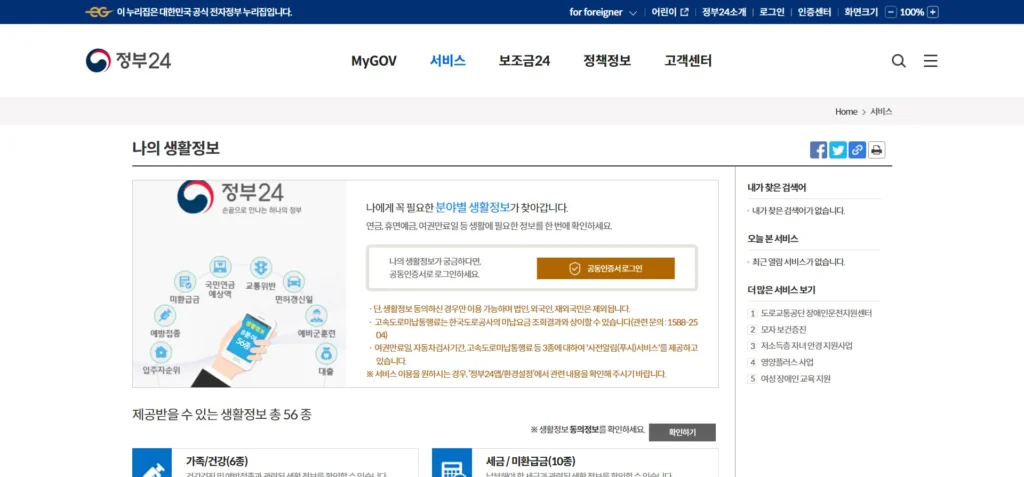
Task: Open the 보조금24 menu
Action: 524,61
